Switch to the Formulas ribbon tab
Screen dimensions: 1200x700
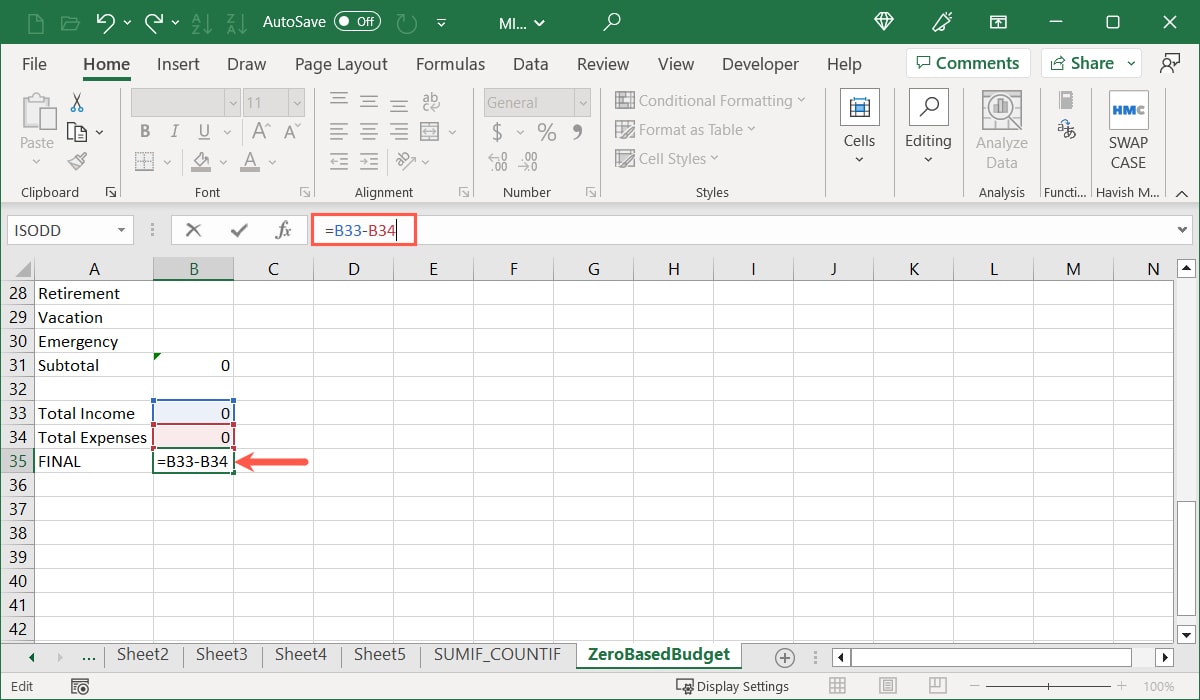point(450,64)
